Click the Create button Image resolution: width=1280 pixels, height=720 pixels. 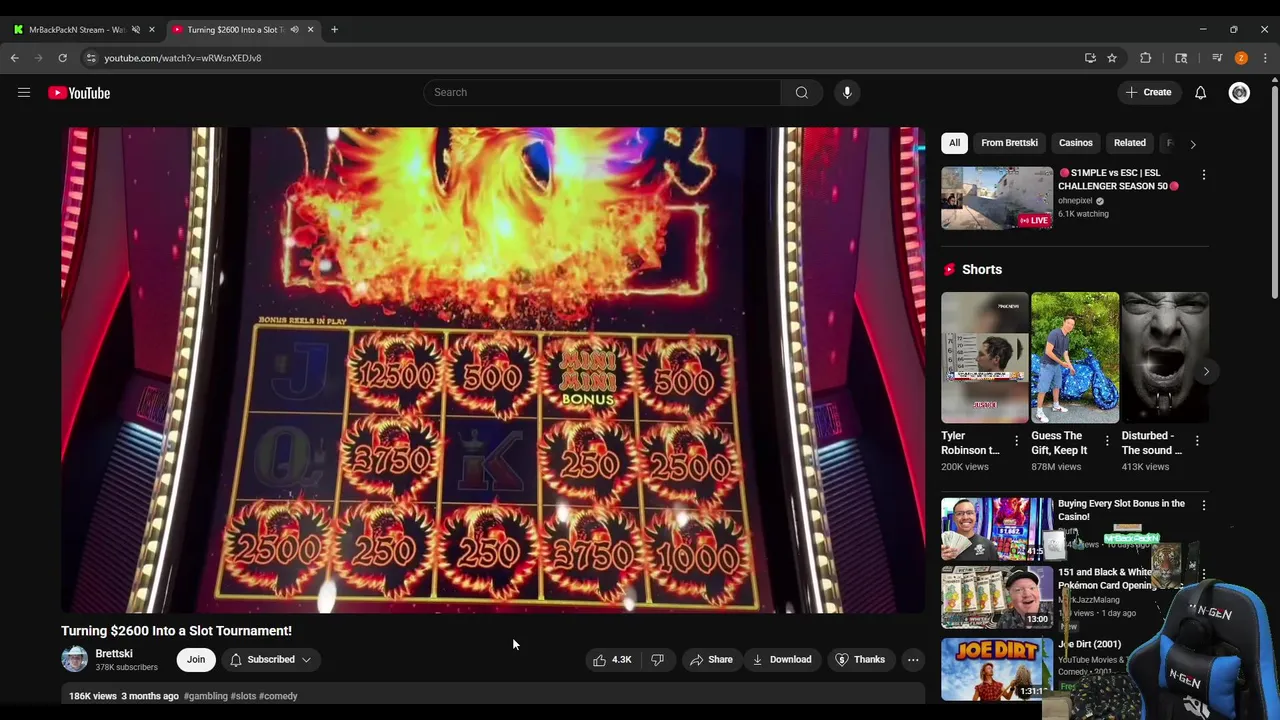pyautogui.click(x=1148, y=92)
